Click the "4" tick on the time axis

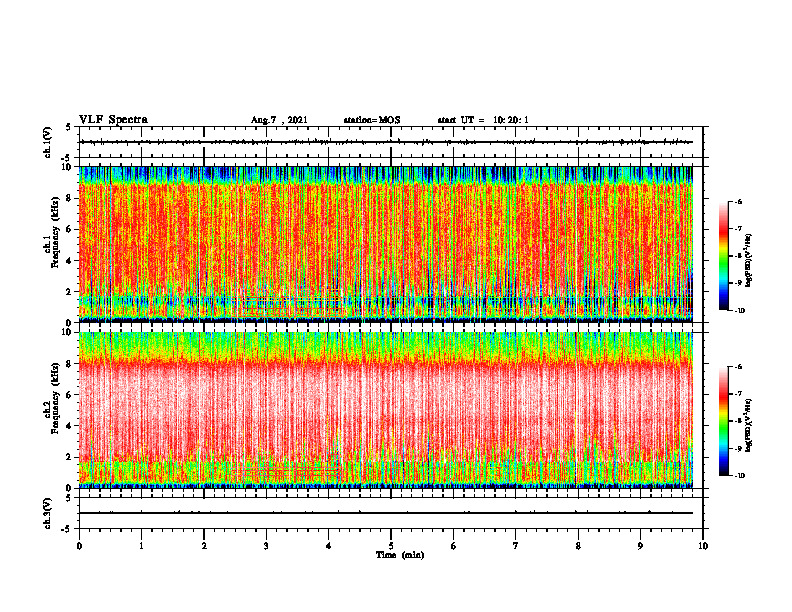point(329,546)
